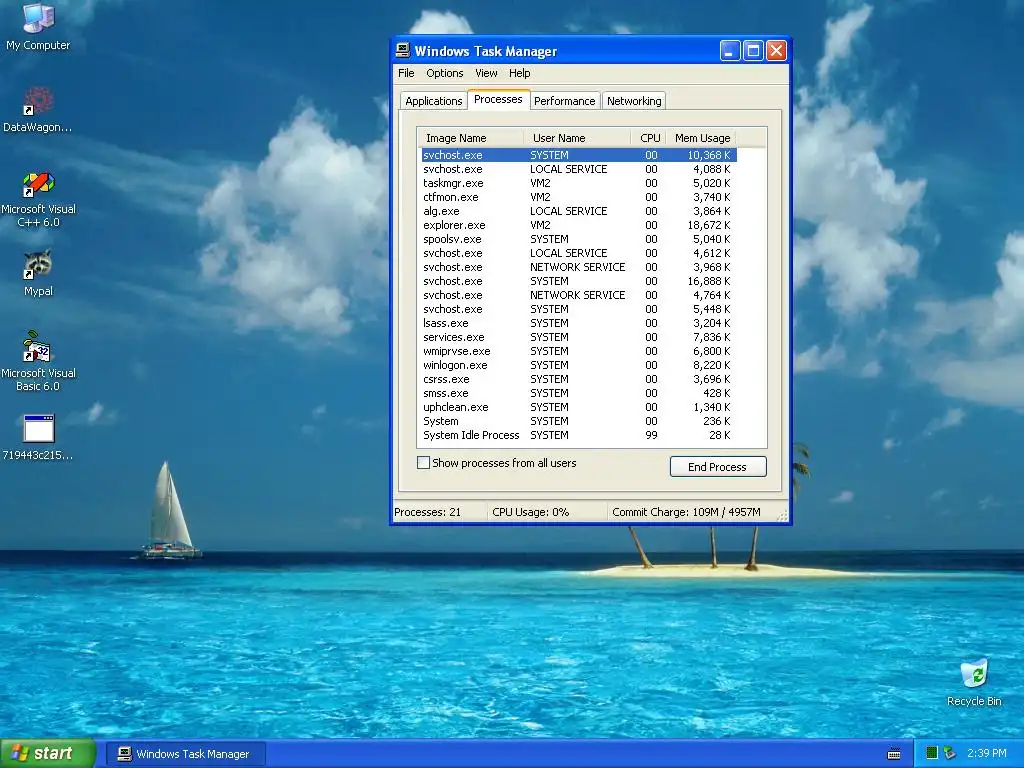Select the System Idle Process row

point(579,436)
